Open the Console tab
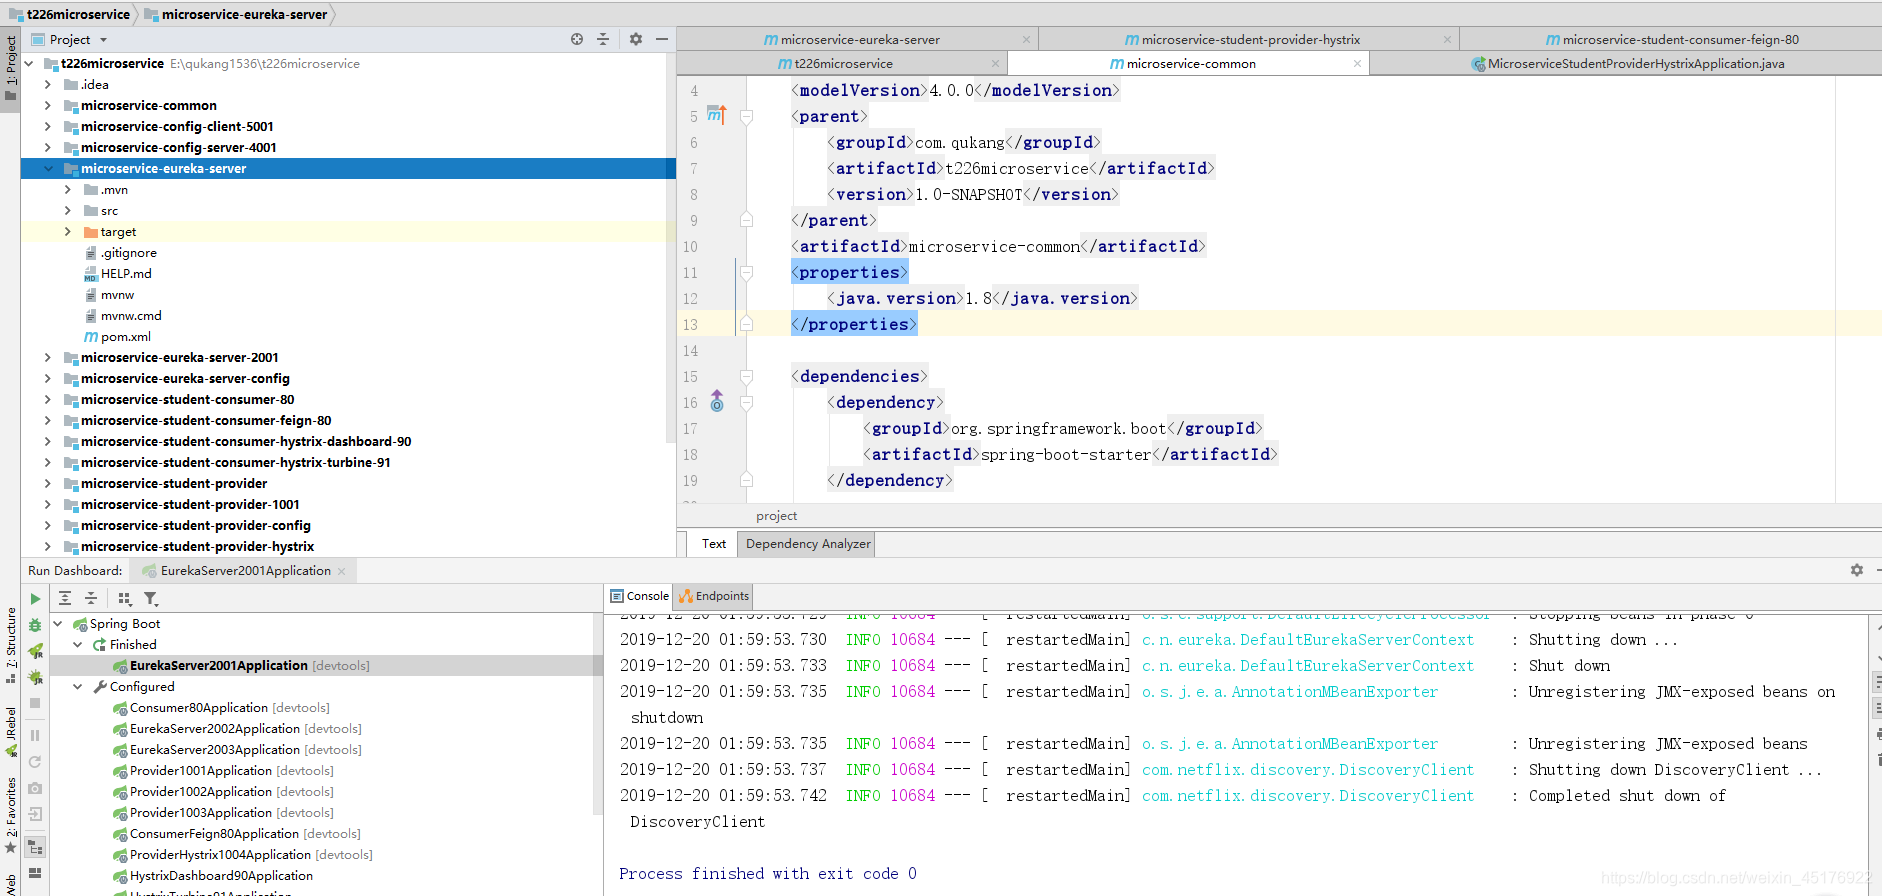Viewport: 1882px width, 896px height. pyautogui.click(x=640, y=596)
